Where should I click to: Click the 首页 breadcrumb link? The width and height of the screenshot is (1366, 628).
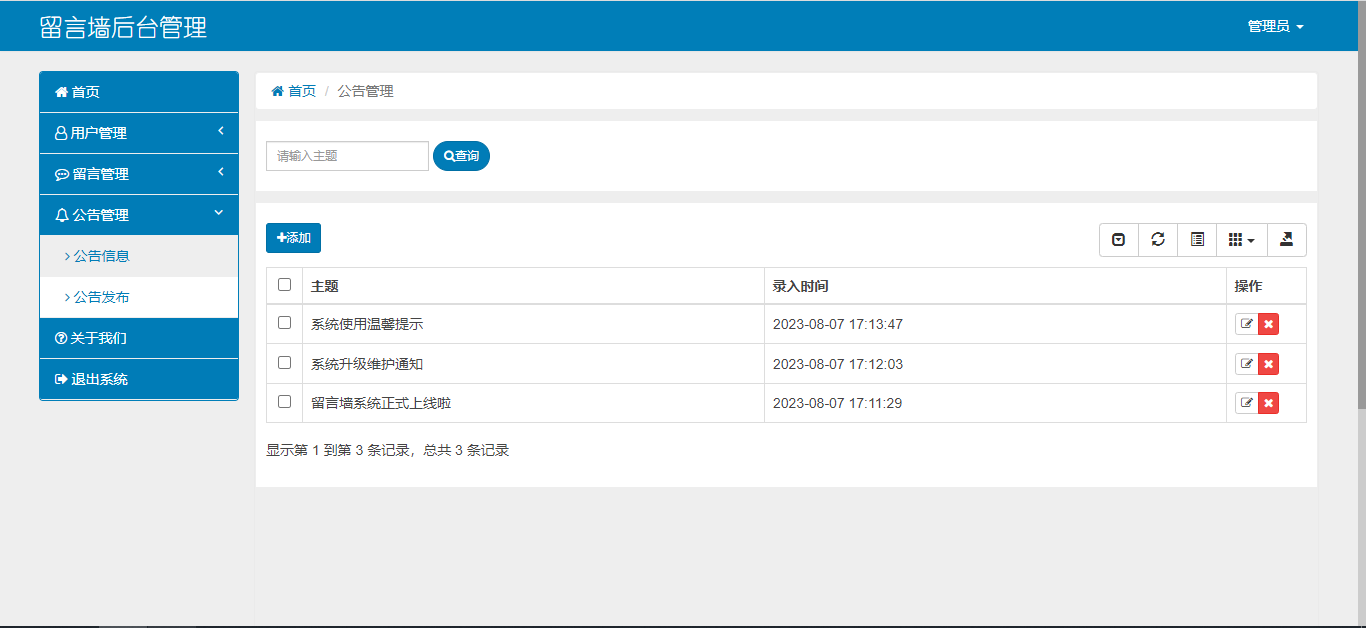pyautogui.click(x=294, y=91)
